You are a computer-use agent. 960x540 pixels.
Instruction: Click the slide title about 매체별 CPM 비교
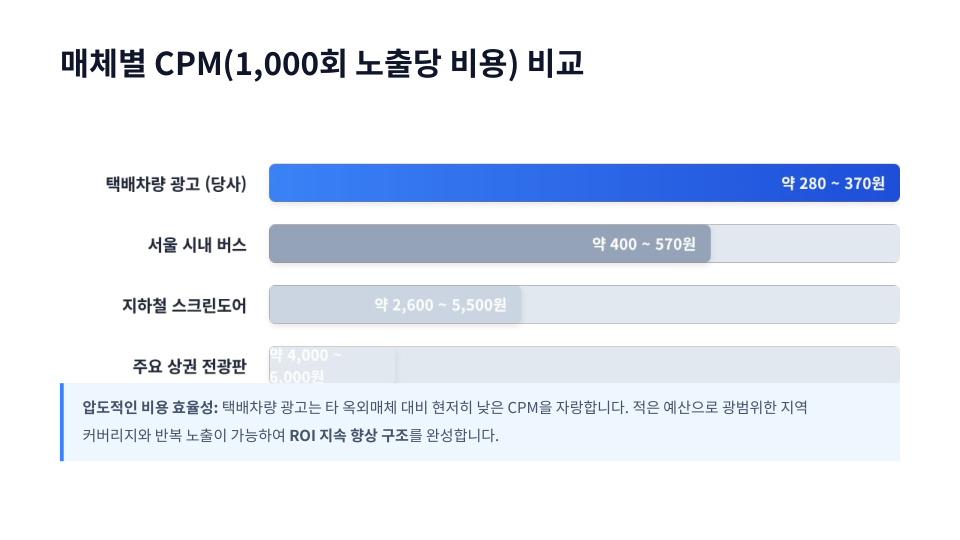point(322,64)
